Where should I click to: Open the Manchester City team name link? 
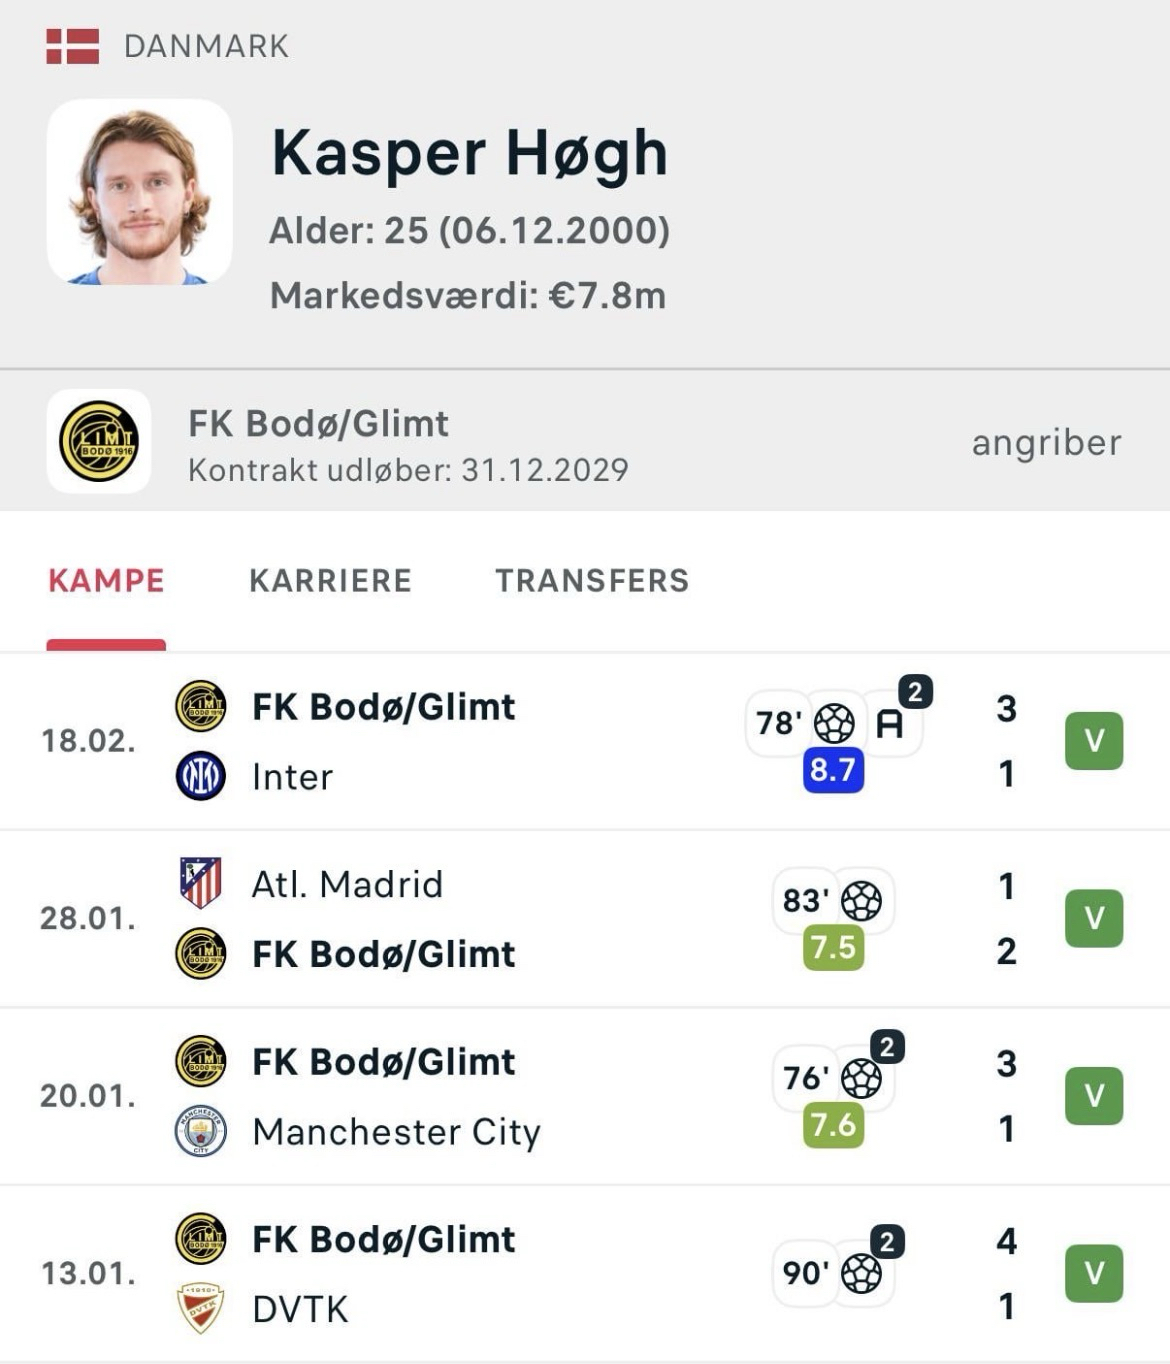click(396, 1132)
